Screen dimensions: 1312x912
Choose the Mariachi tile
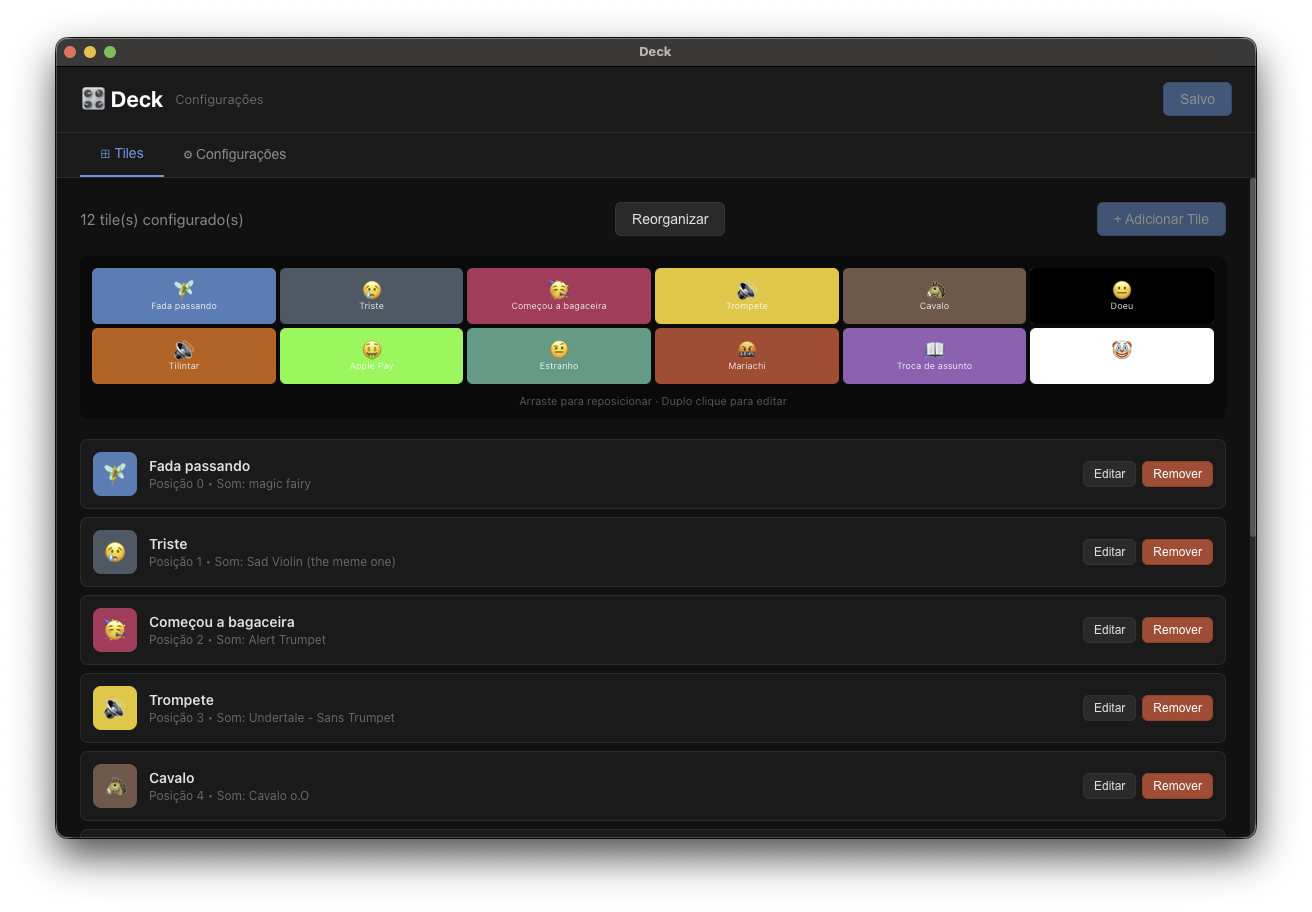tap(747, 356)
